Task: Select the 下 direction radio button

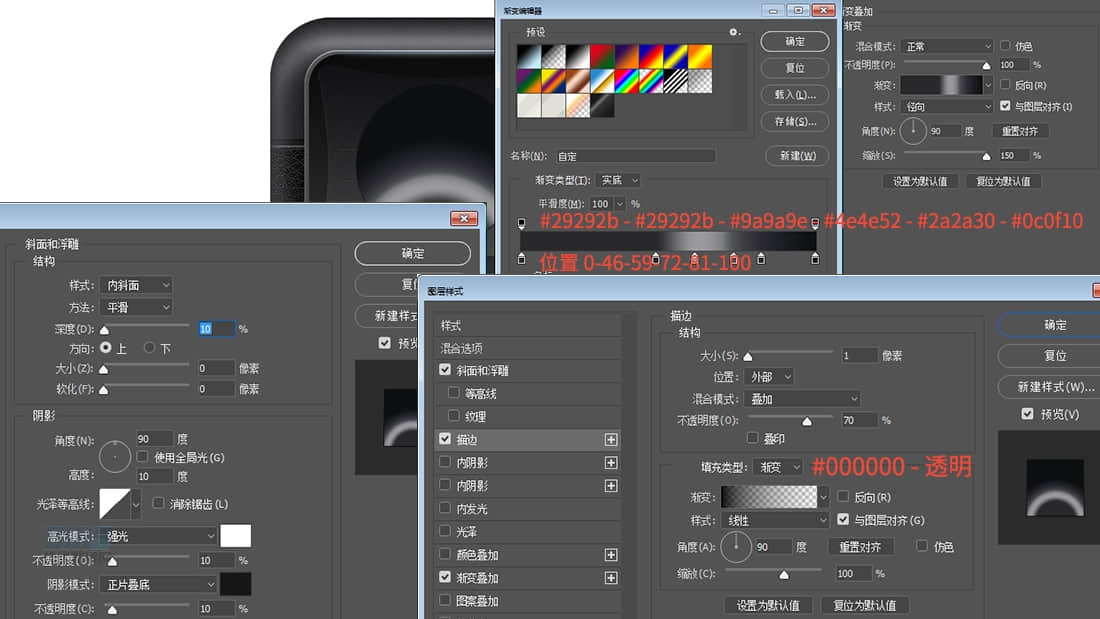Action: 149,347
